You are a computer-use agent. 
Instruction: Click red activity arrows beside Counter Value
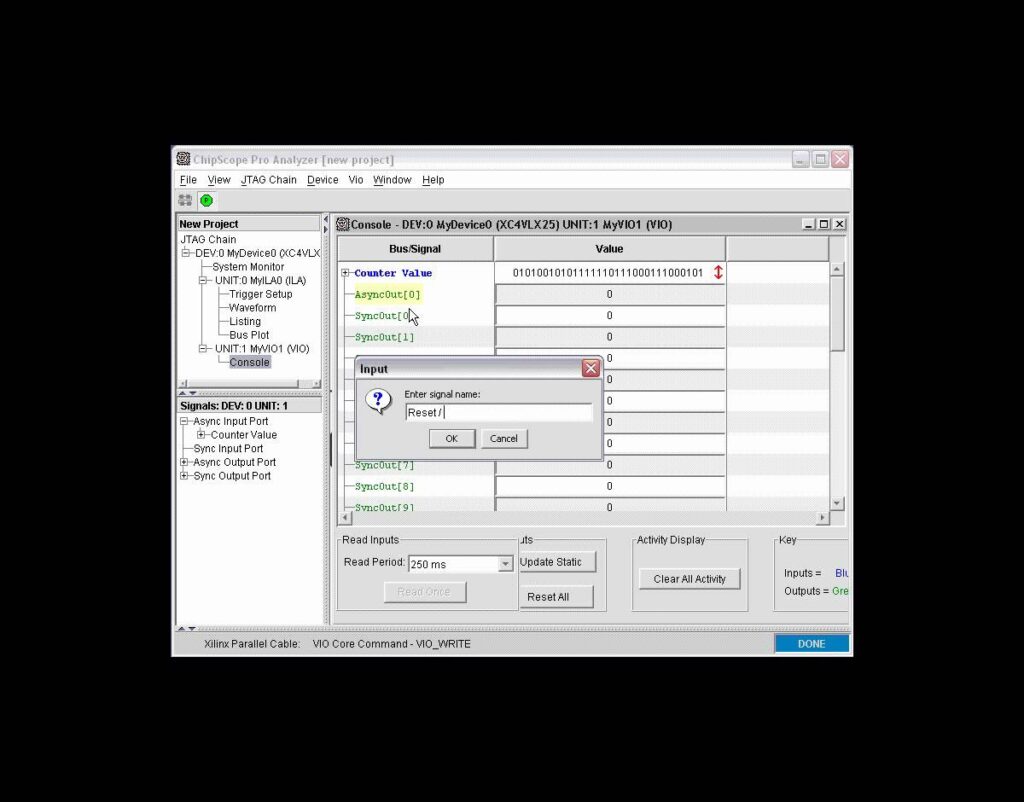pyautogui.click(x=718, y=271)
